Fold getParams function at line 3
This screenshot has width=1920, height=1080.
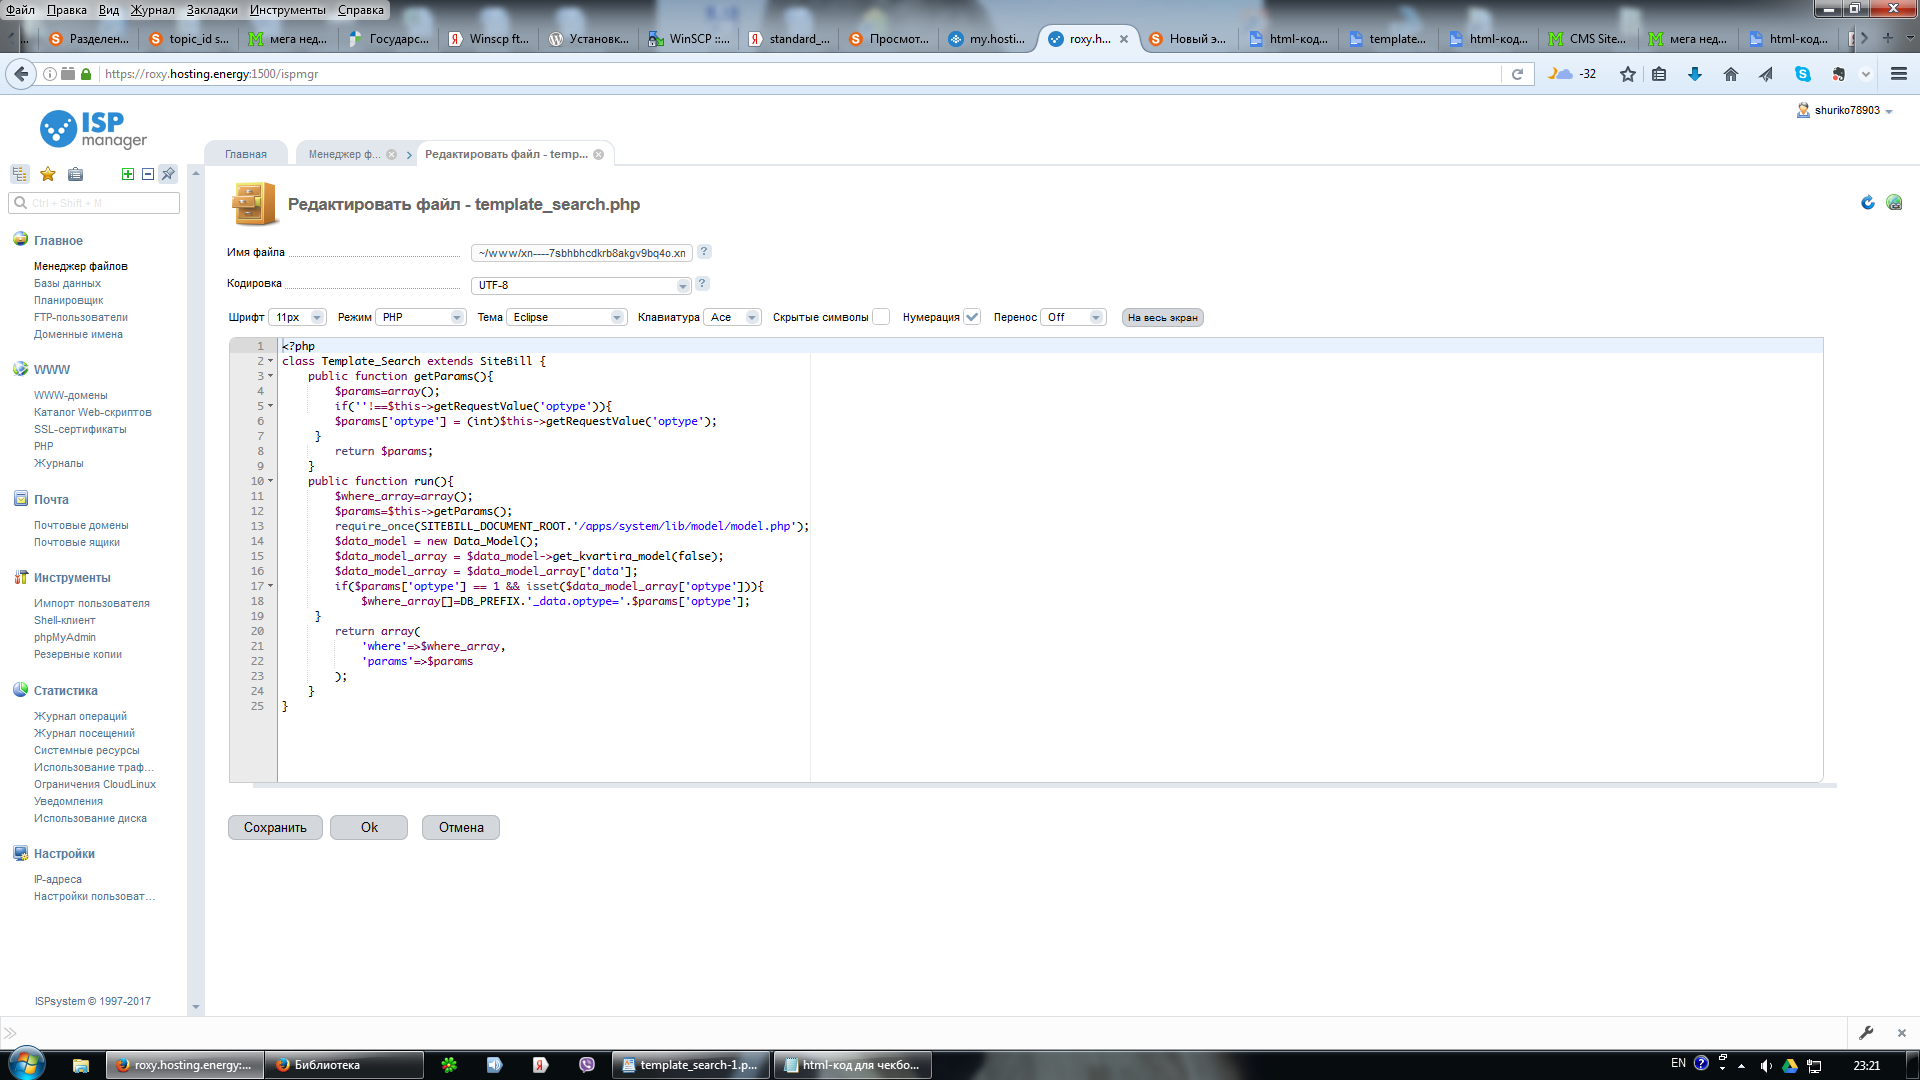pos(271,376)
